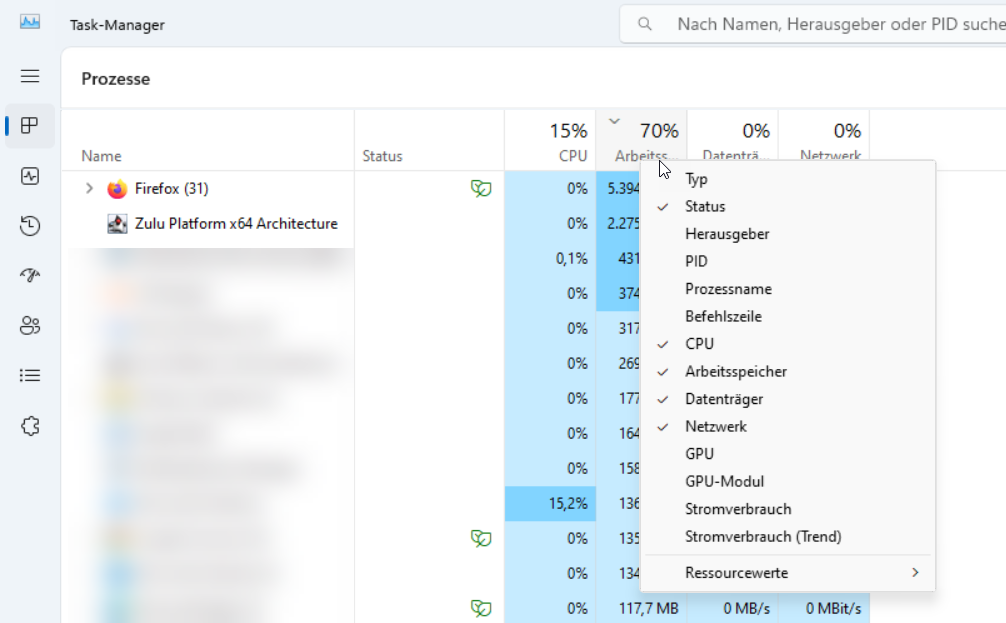Screen dimensions: 1006x623
Task: Open the Details list sidebar icon
Action: coord(30,376)
